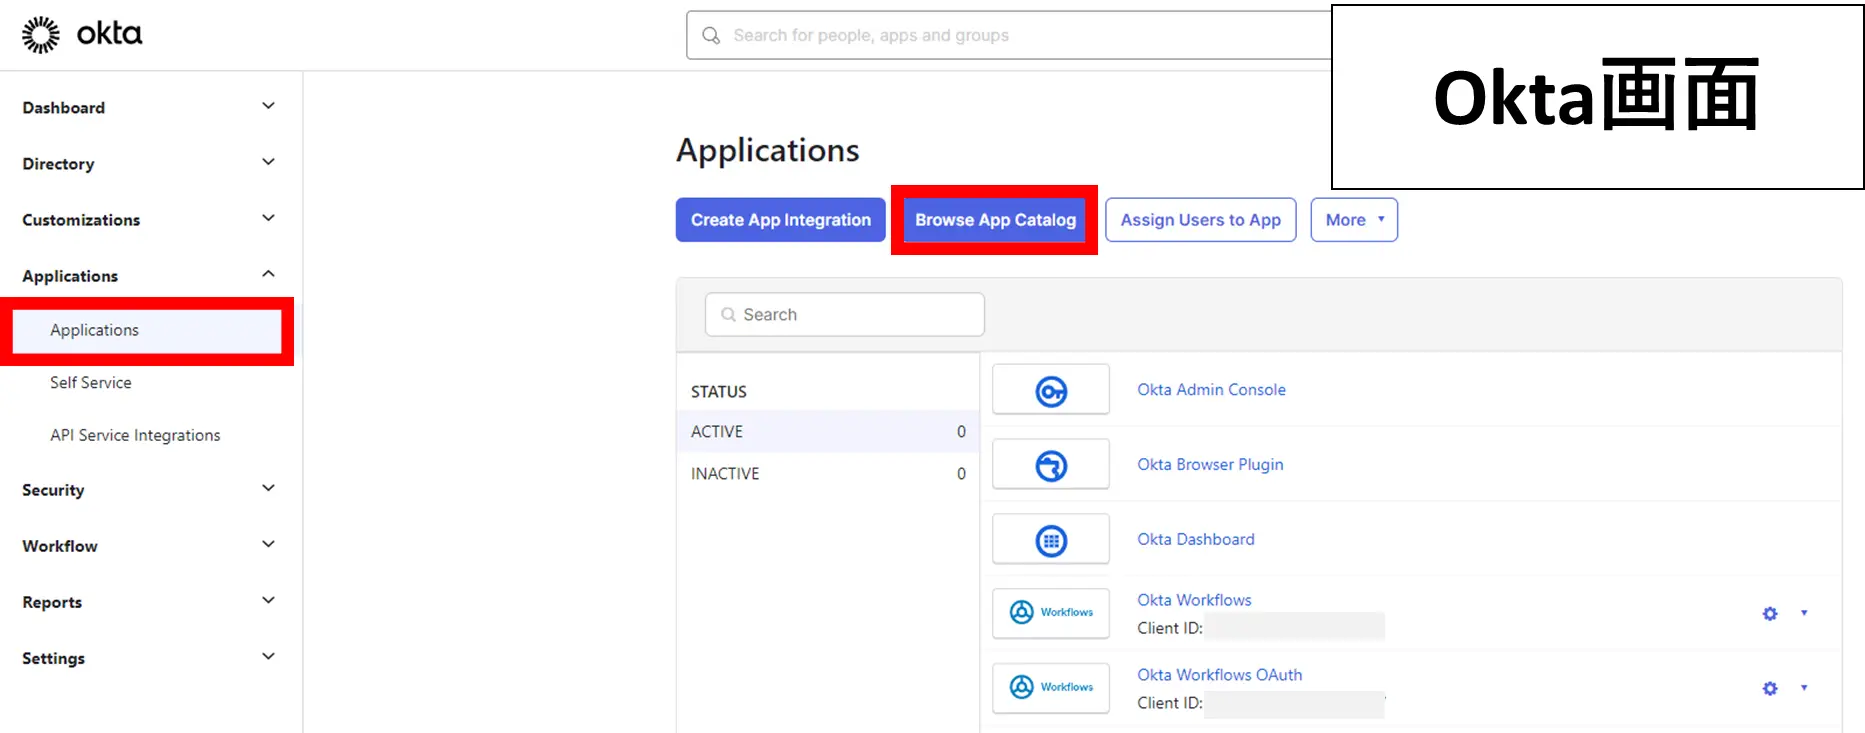Click the Dashboard sidebar label
This screenshot has width=1865, height=733.
[63, 108]
